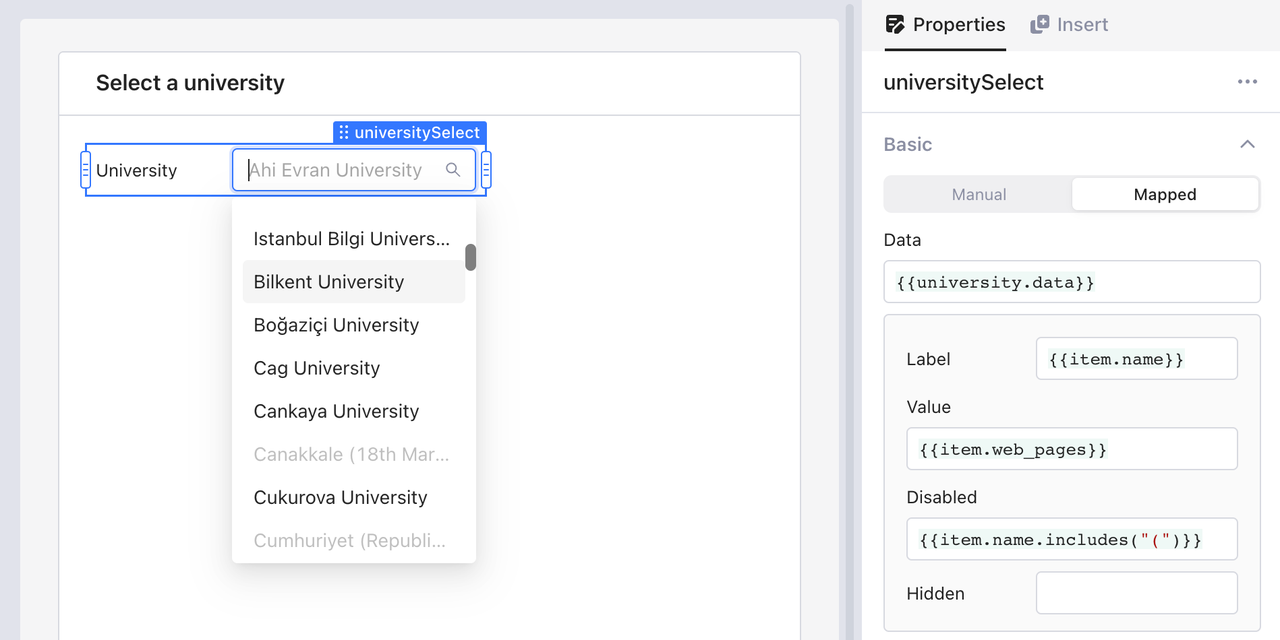The image size is (1280, 640).
Task: Pick Cag University in the dropdown
Action: [x=317, y=368]
